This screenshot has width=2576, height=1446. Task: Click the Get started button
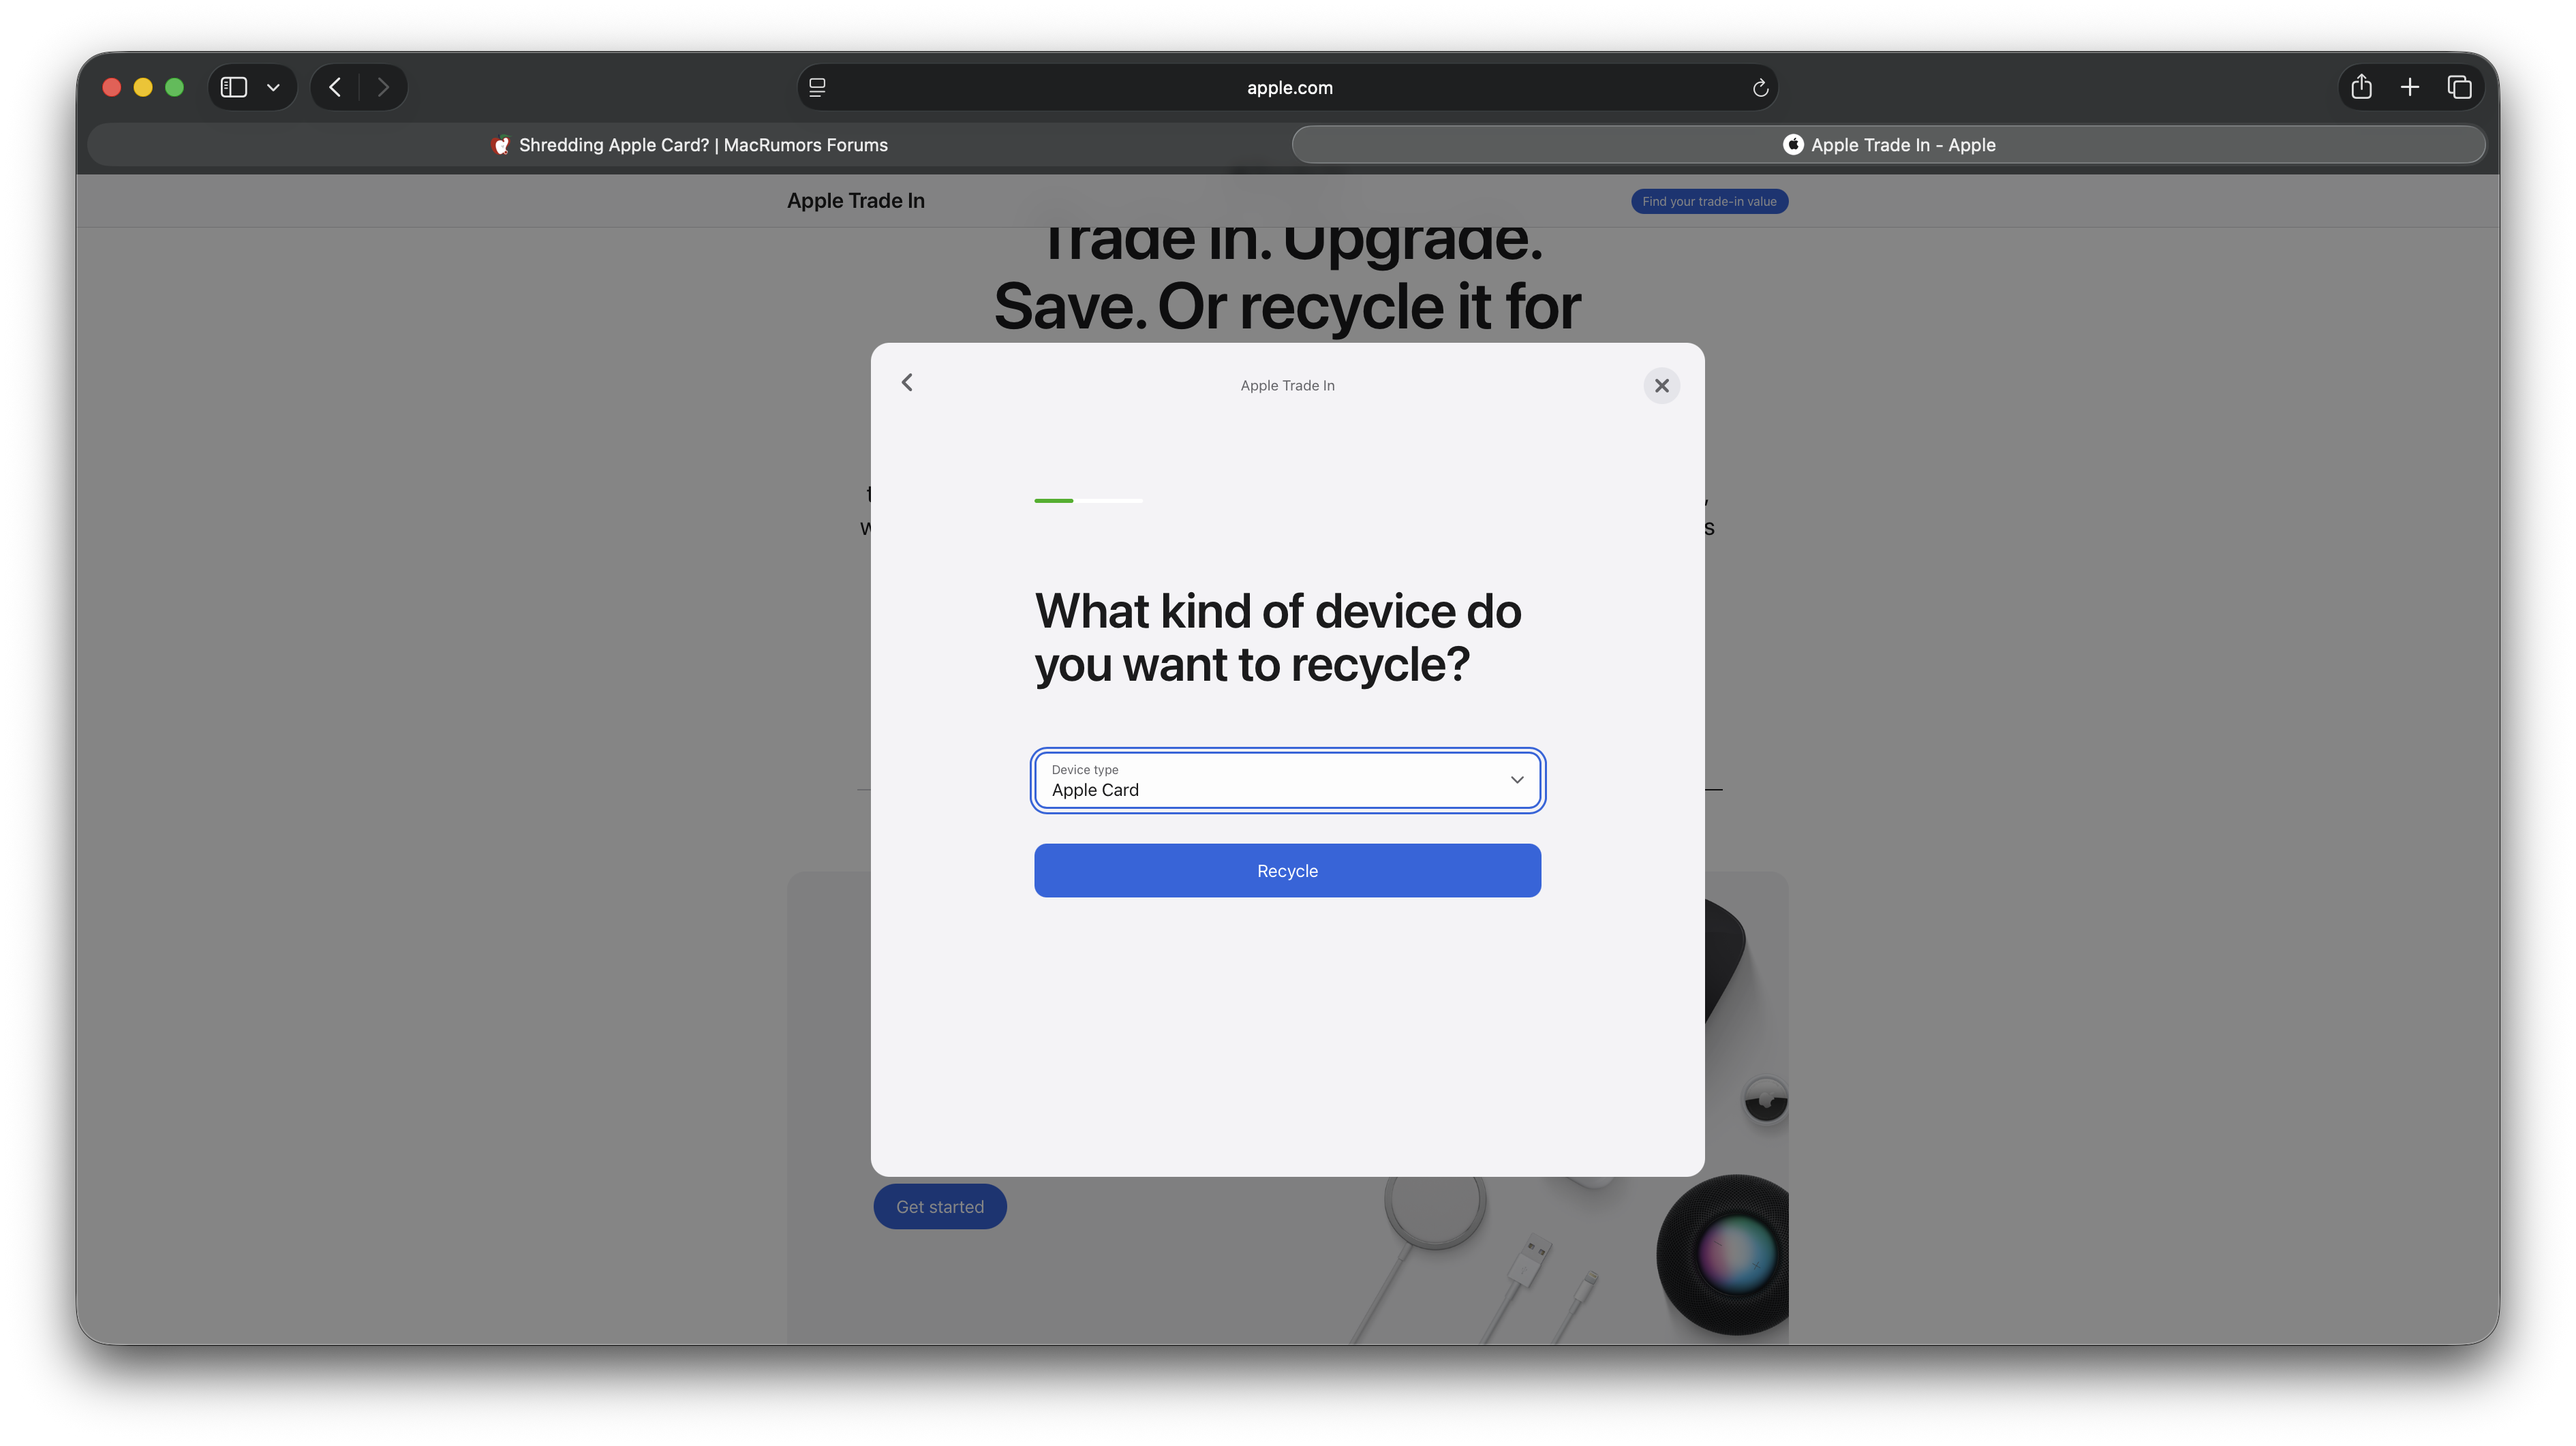point(940,1207)
